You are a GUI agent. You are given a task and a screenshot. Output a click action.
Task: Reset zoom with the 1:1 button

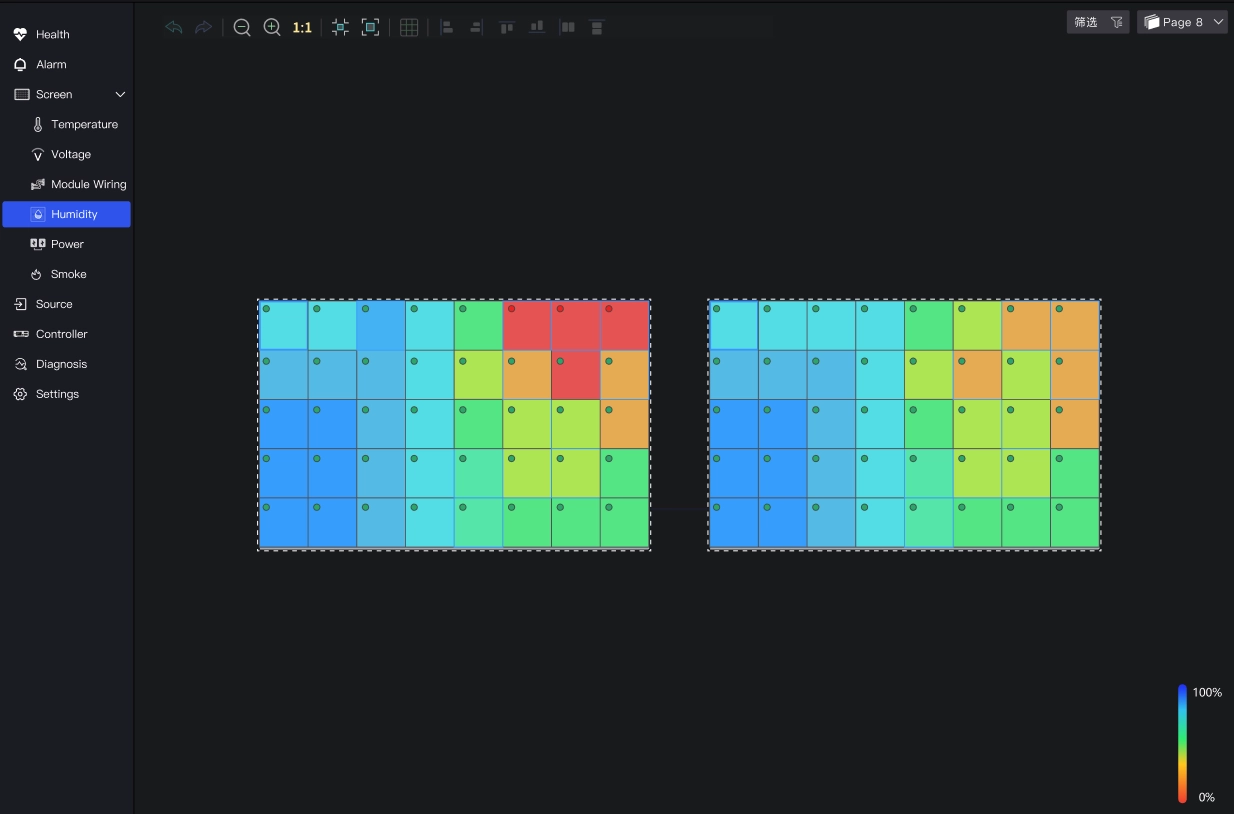click(x=302, y=28)
